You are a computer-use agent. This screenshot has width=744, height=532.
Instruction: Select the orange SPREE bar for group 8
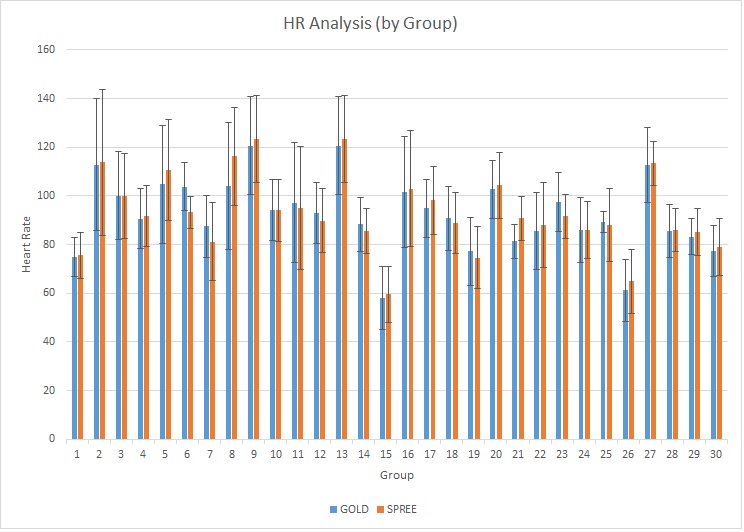click(235, 300)
